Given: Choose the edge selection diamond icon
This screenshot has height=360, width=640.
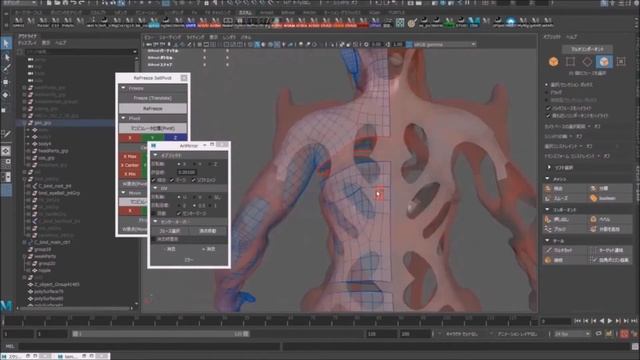Looking at the screenshot, I should [587, 62].
